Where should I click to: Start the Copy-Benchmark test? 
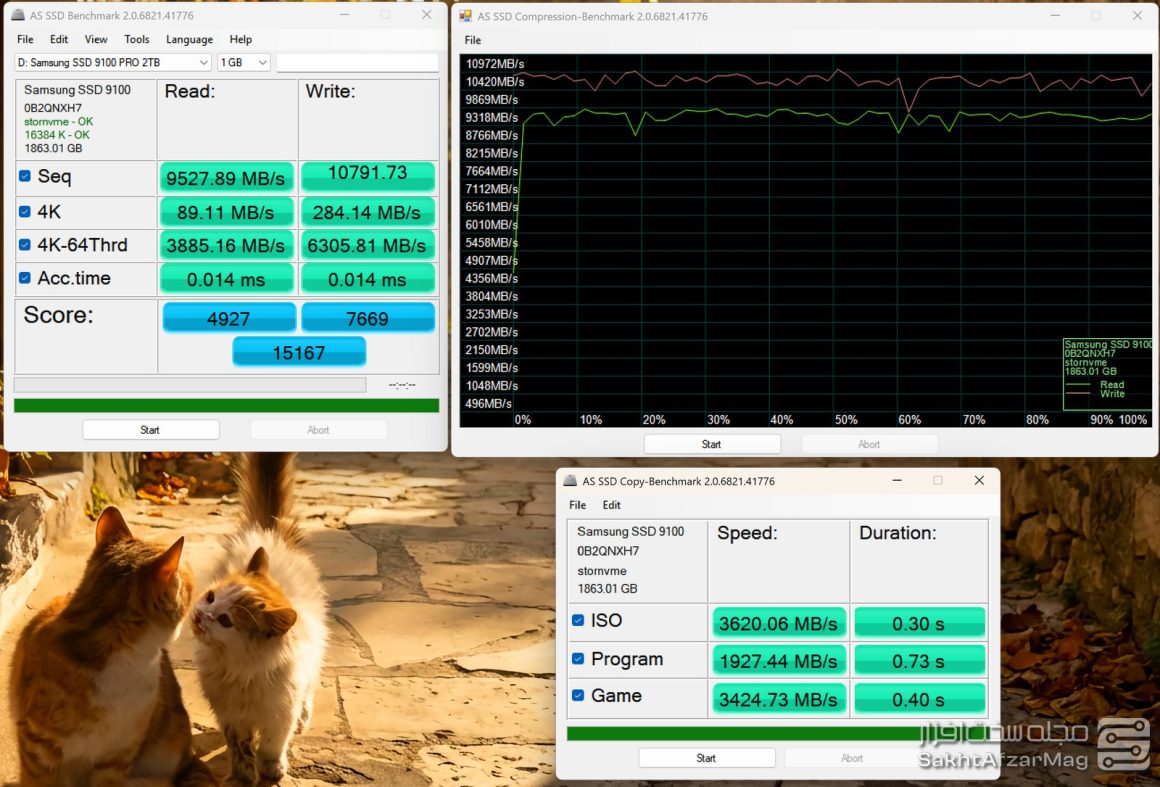[x=706, y=758]
